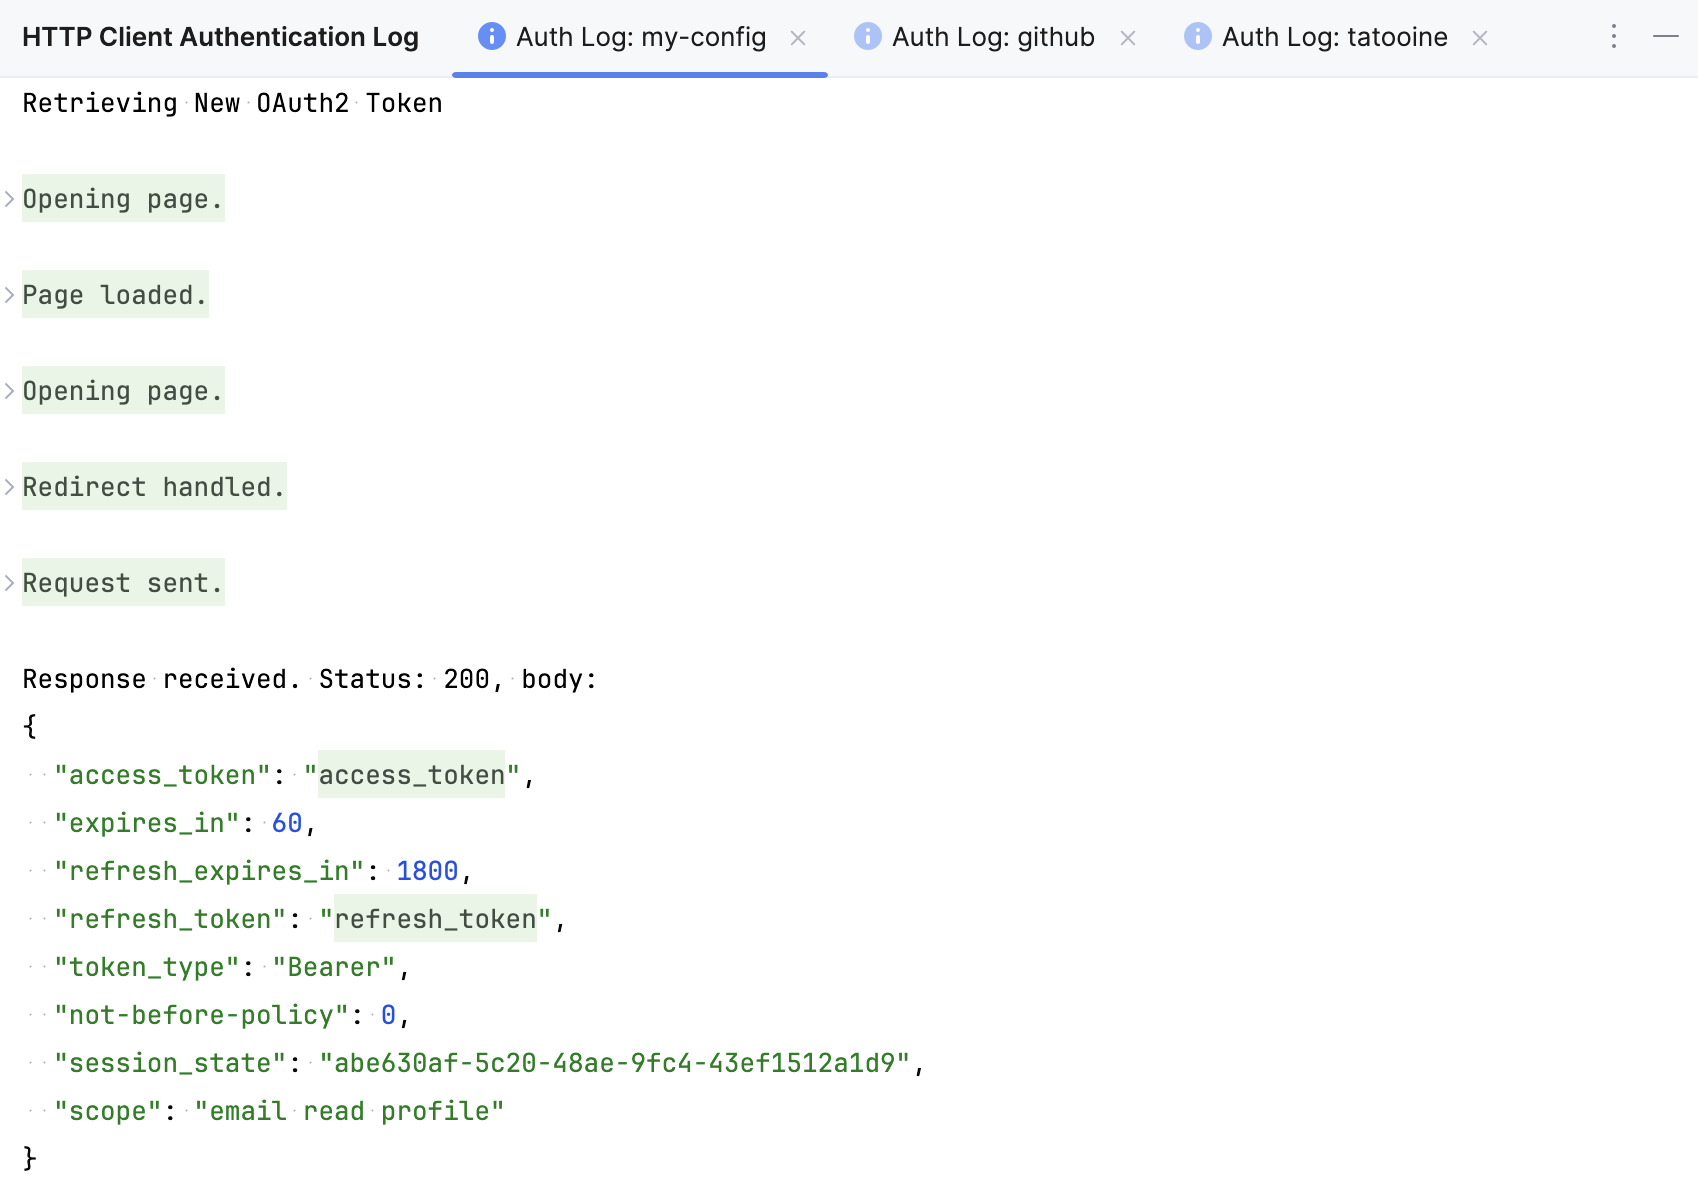Screen dimensions: 1698x1184
Task: Click the info icon on the github tab
Action: pos(867,37)
